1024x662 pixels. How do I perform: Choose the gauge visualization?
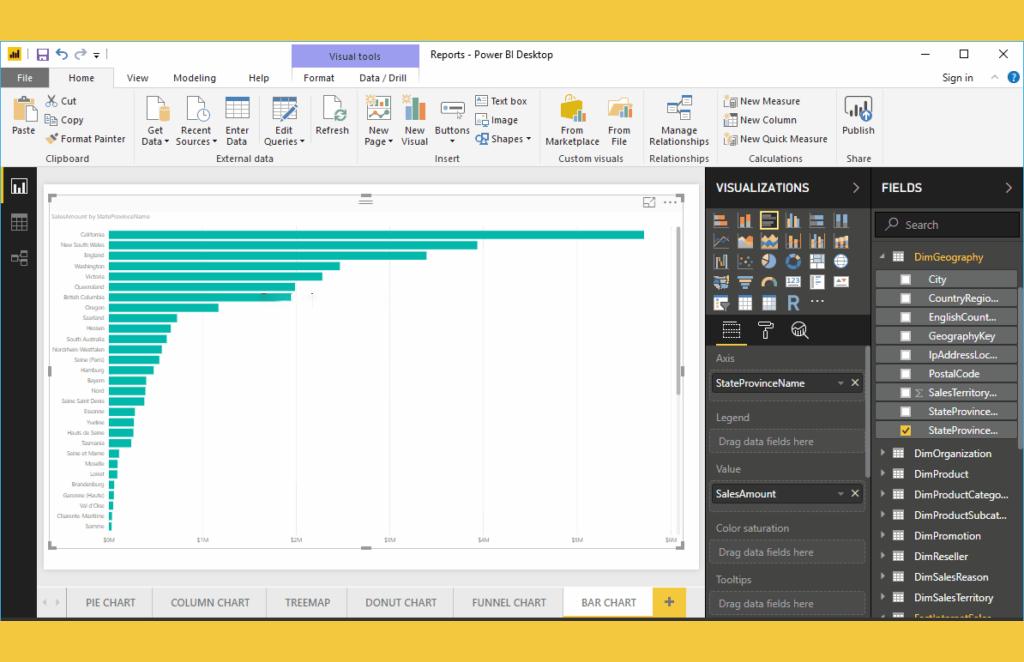pyautogui.click(x=769, y=282)
